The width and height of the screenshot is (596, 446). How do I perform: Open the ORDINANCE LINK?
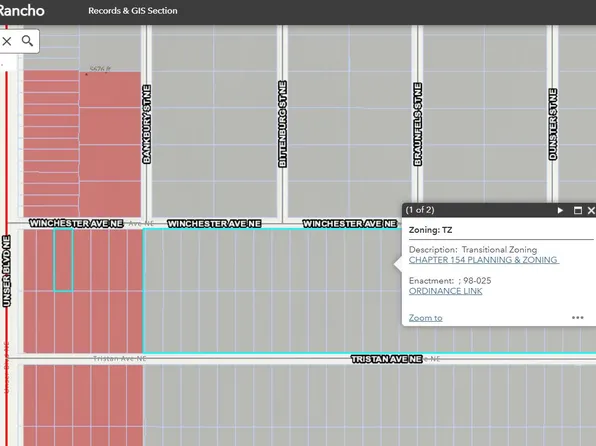click(445, 291)
